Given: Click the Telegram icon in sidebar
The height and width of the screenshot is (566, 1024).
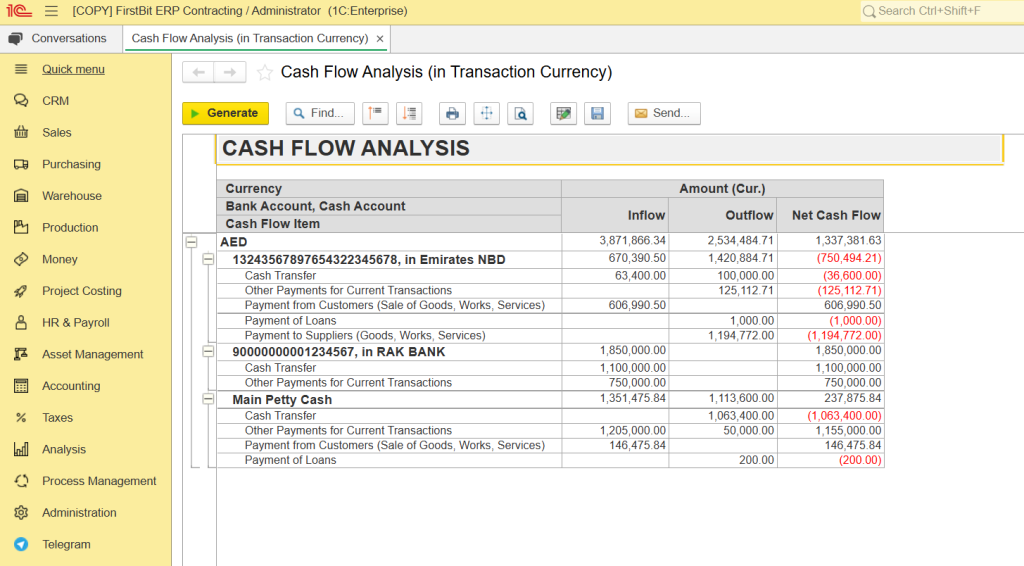Looking at the screenshot, I should [21, 544].
